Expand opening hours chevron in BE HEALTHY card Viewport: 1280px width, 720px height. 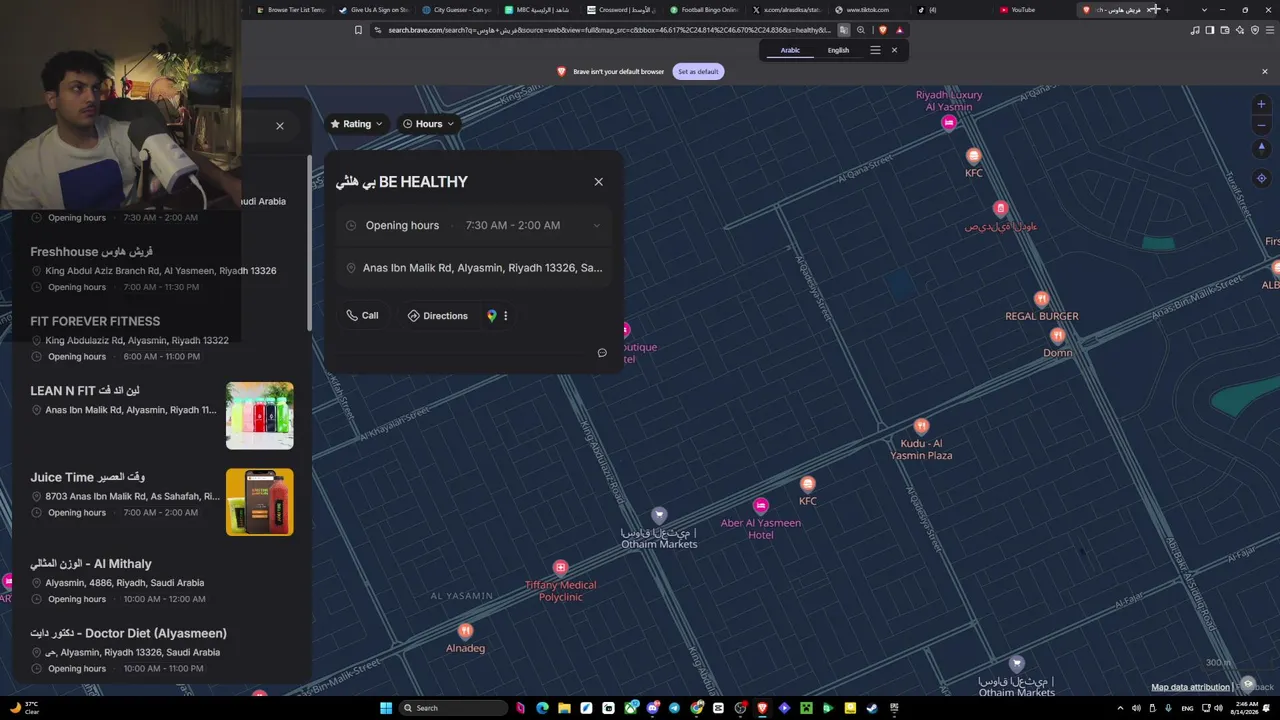pyautogui.click(x=597, y=225)
